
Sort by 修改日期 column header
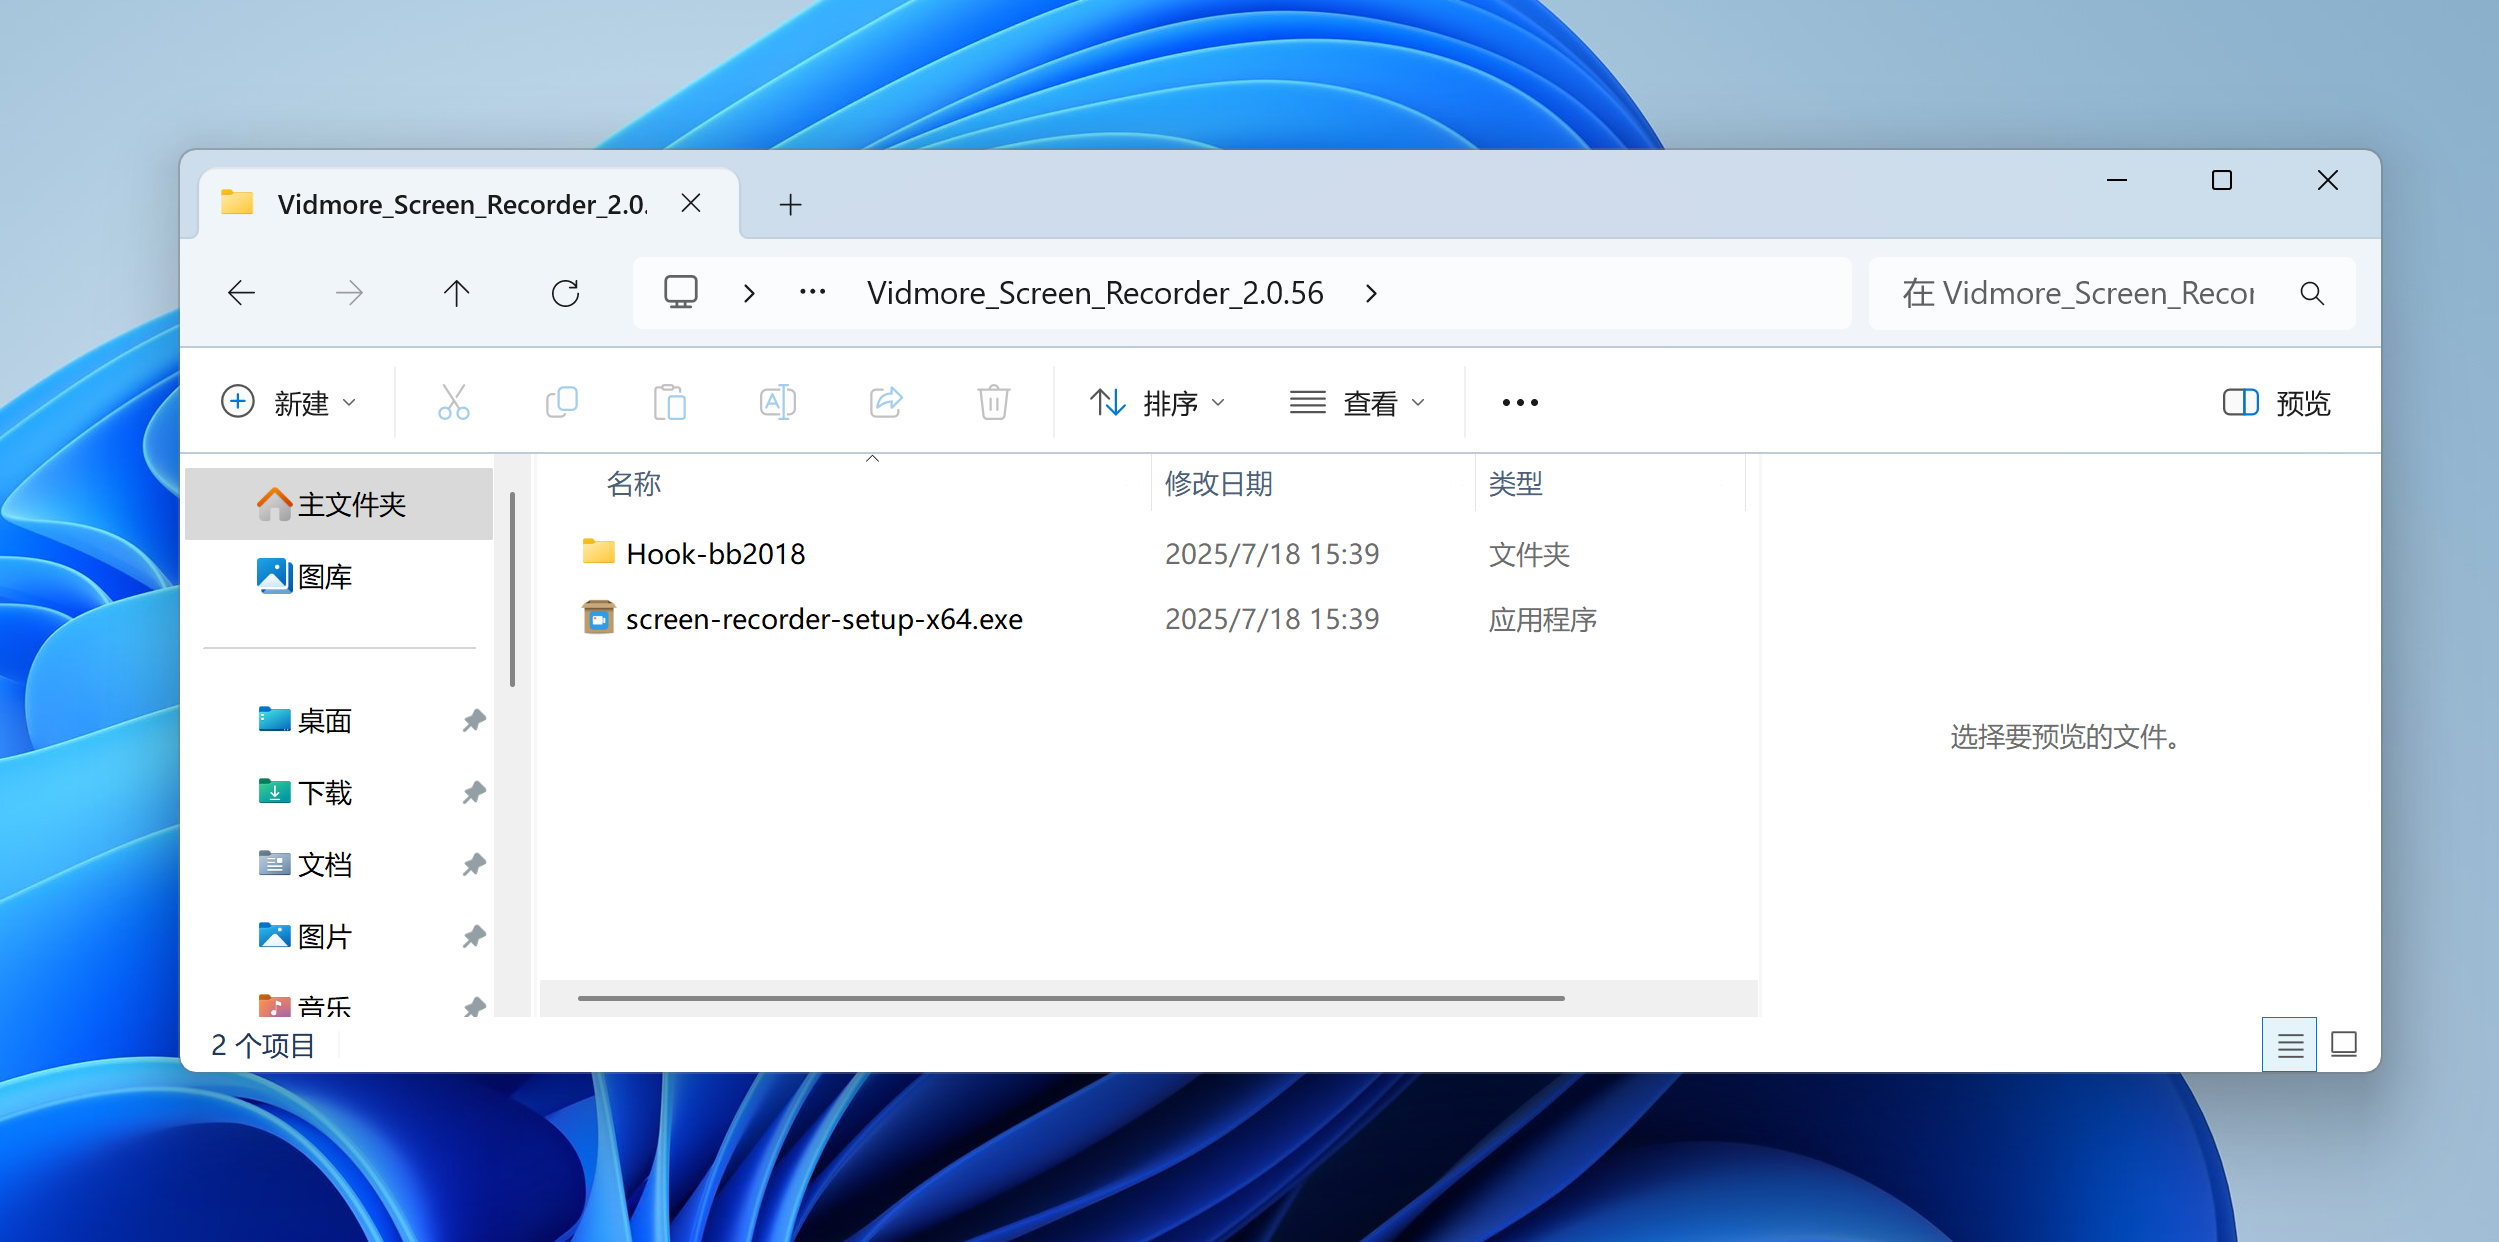click(x=1218, y=484)
